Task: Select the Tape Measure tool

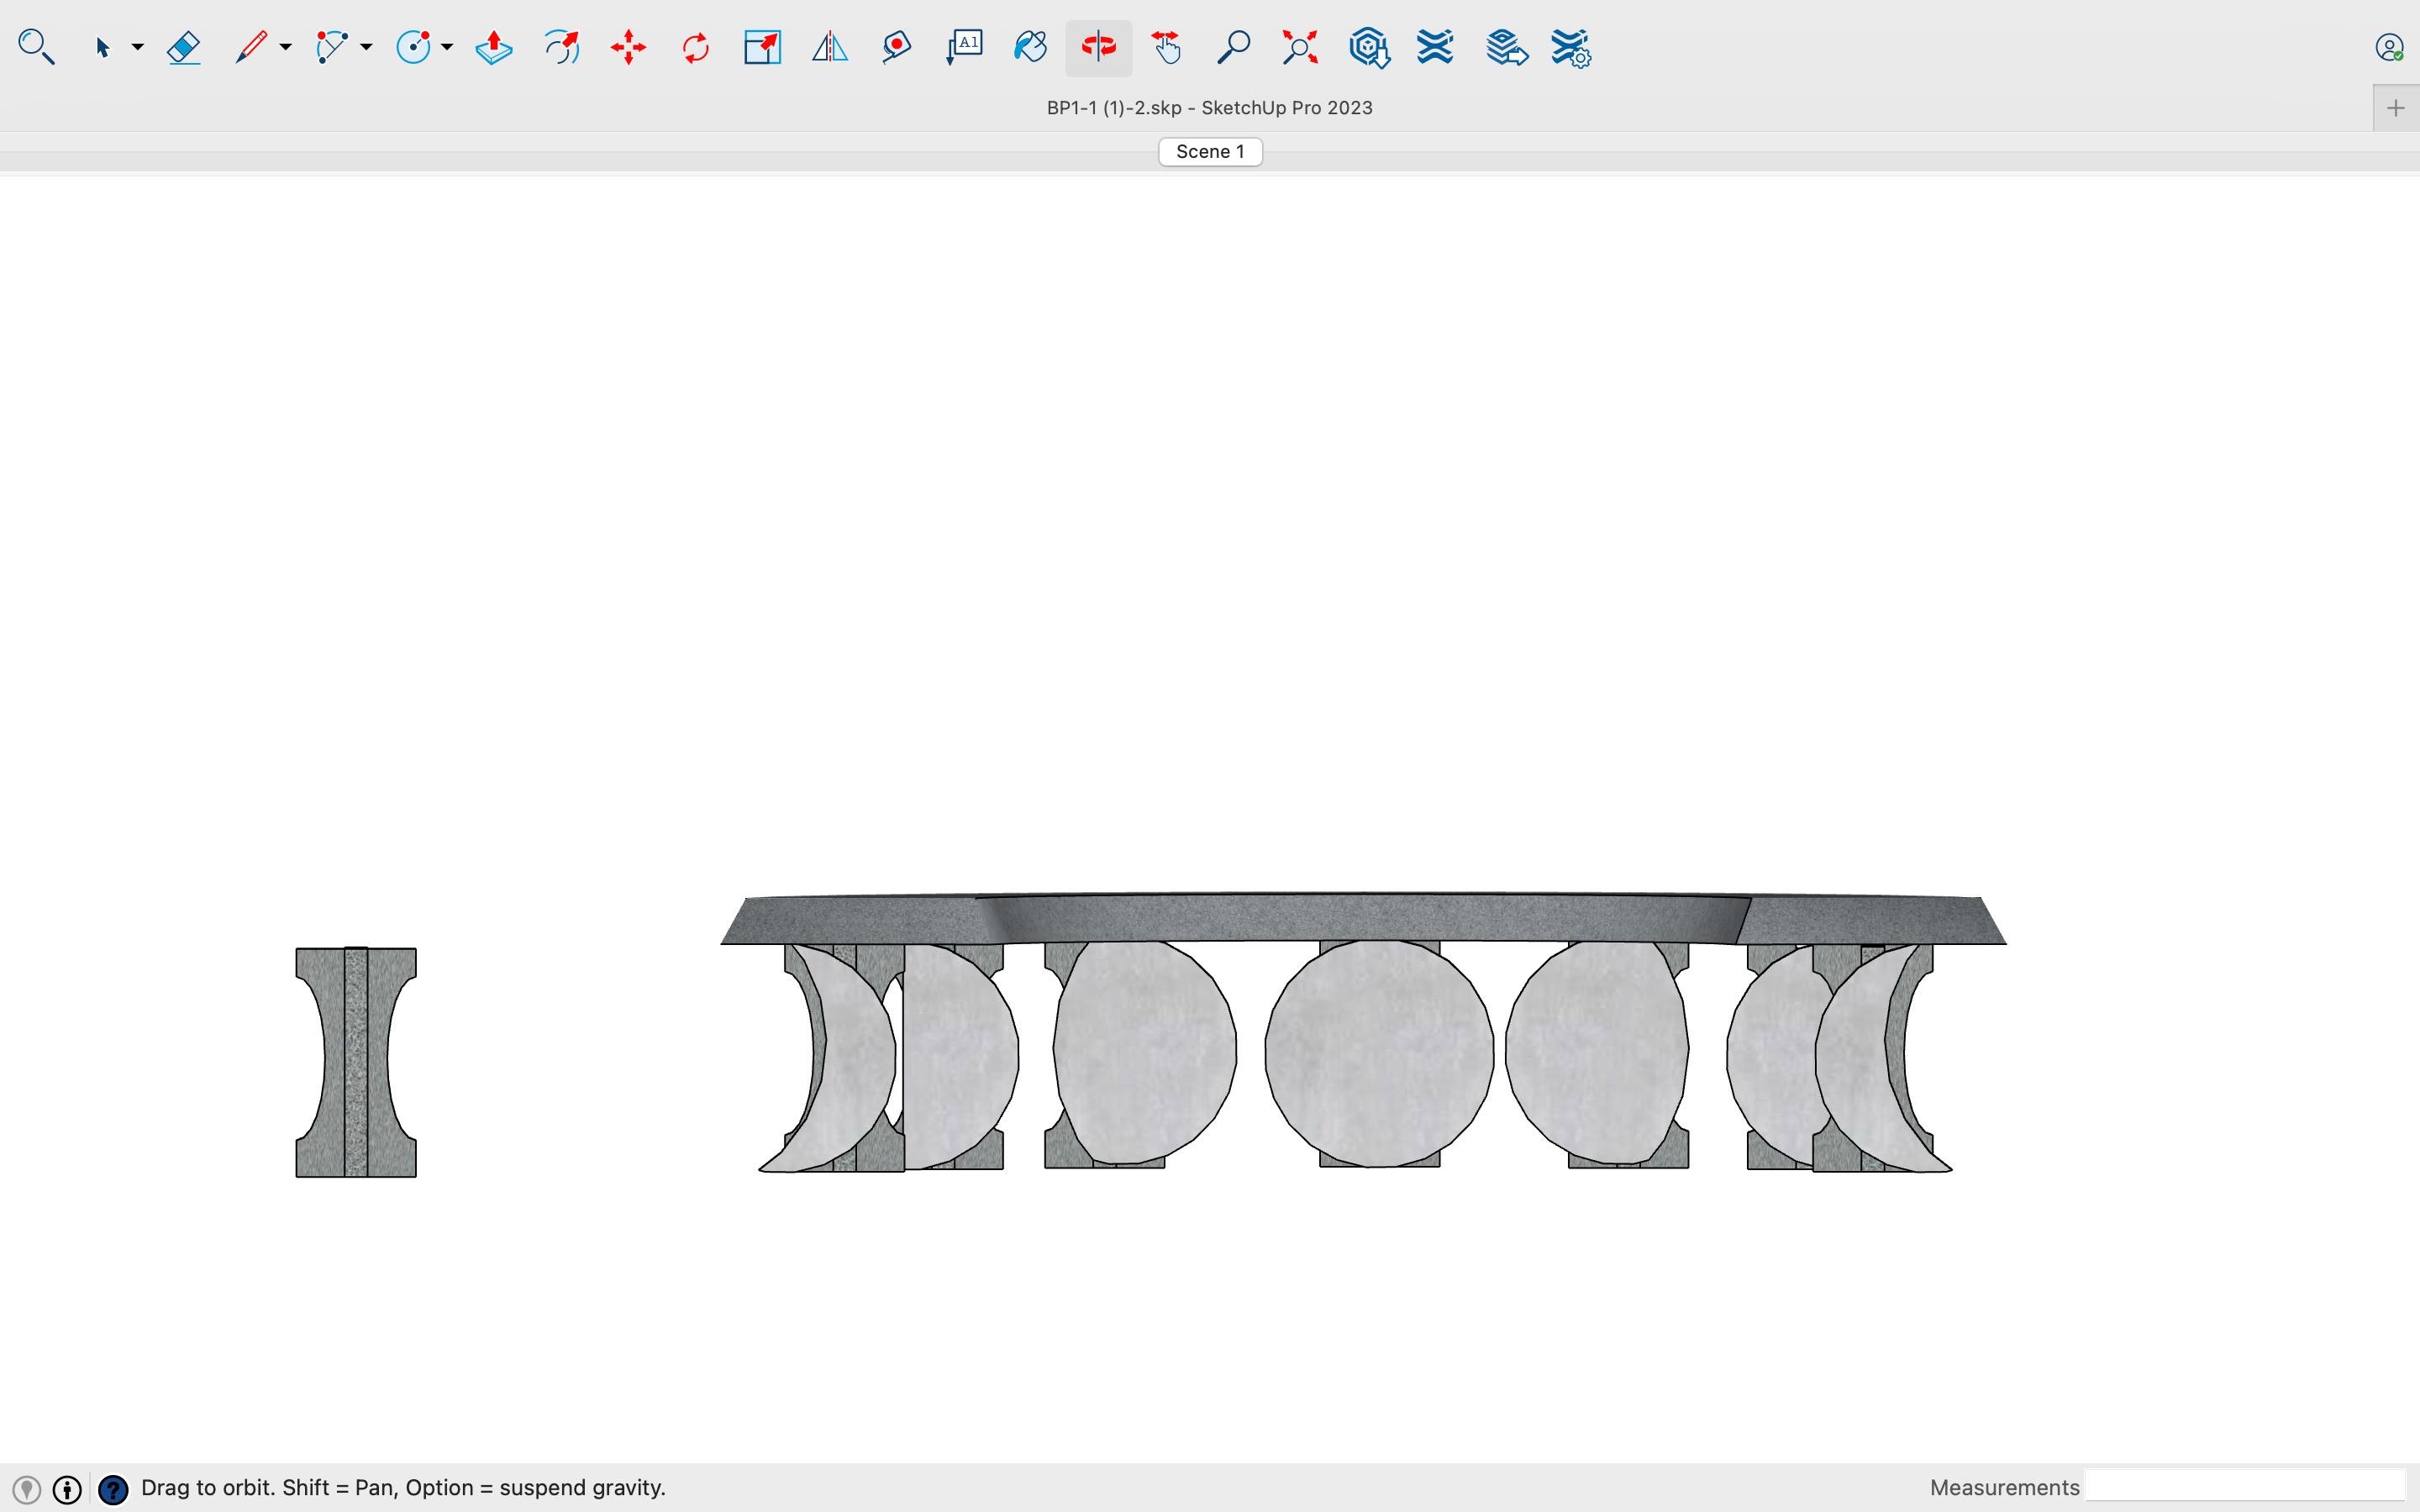Action: click(896, 47)
